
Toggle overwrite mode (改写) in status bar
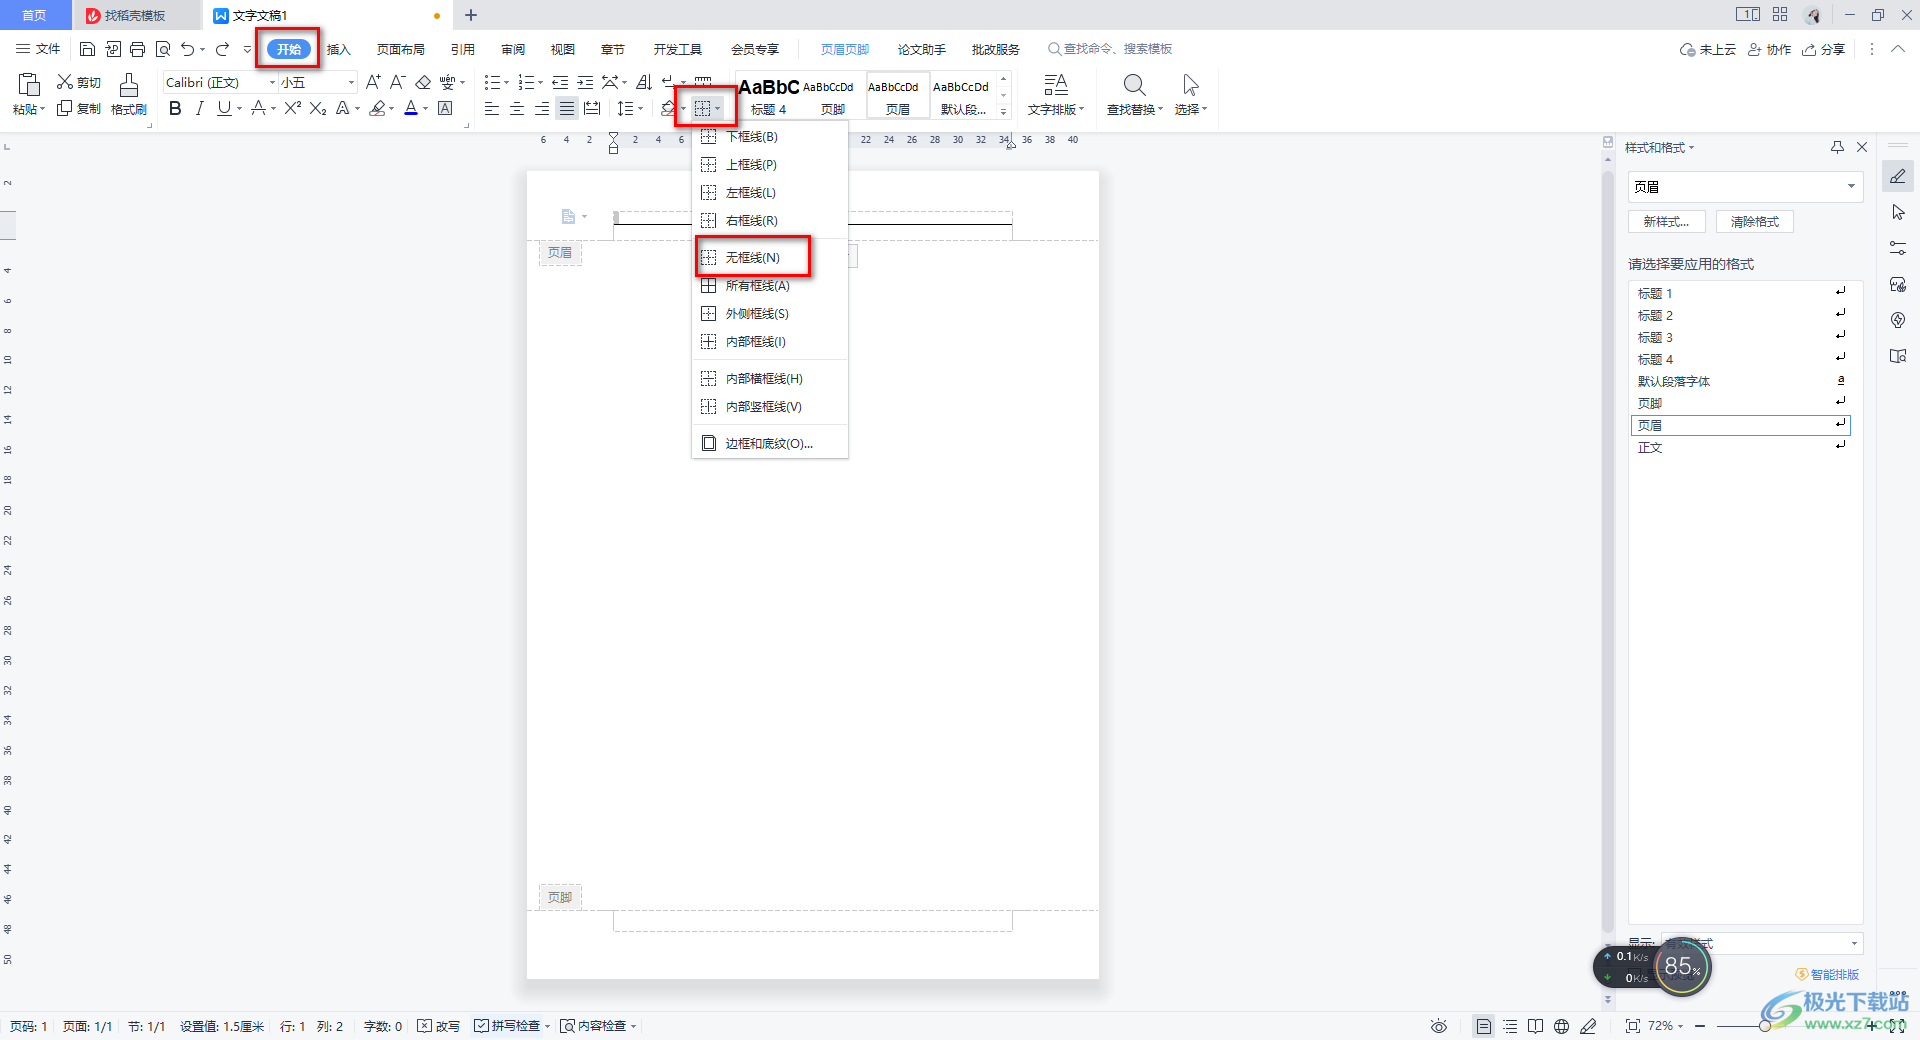click(x=438, y=1026)
